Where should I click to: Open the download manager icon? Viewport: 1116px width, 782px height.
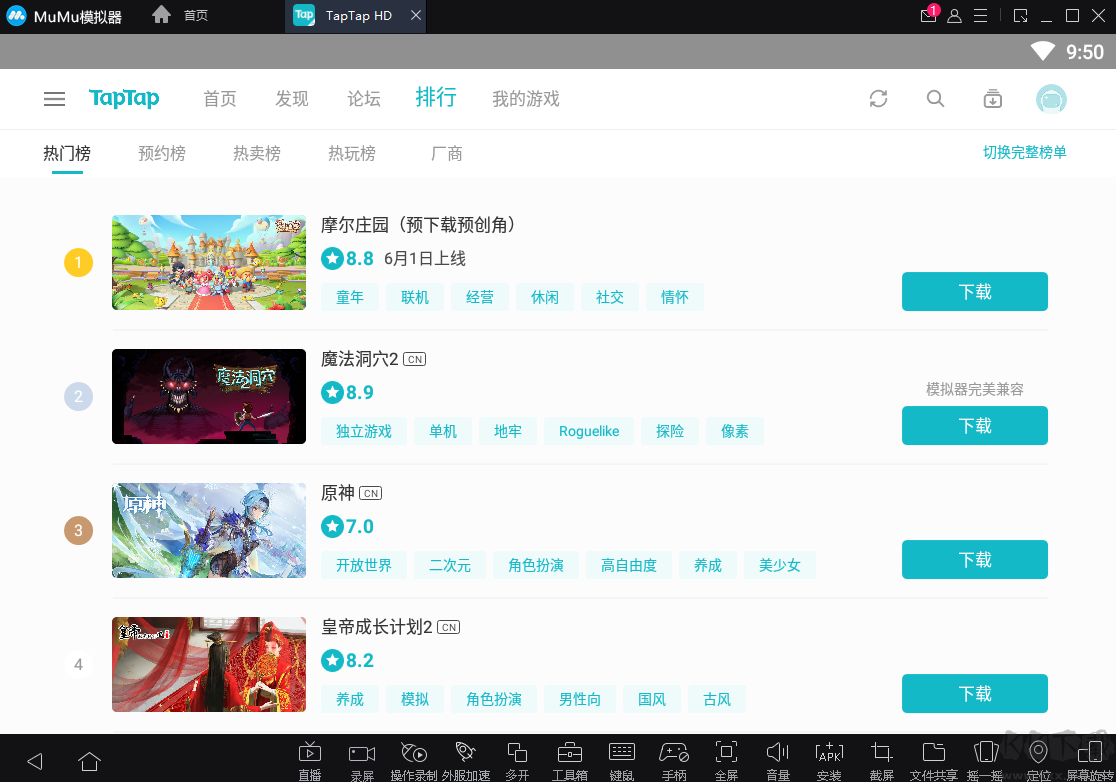993,99
